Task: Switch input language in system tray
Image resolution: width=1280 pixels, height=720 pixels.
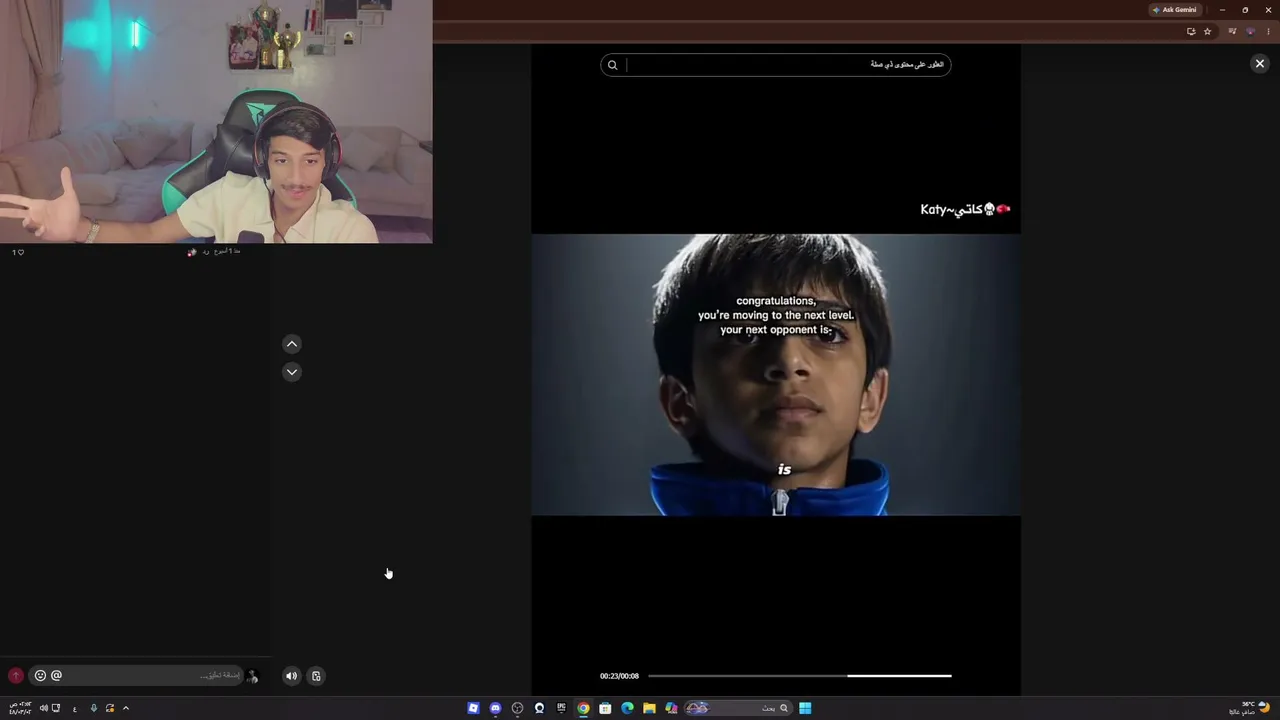Action: pos(74,709)
